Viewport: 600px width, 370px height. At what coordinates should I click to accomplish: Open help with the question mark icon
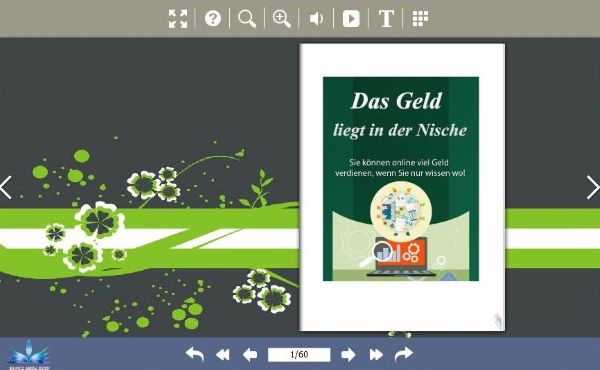click(x=213, y=18)
